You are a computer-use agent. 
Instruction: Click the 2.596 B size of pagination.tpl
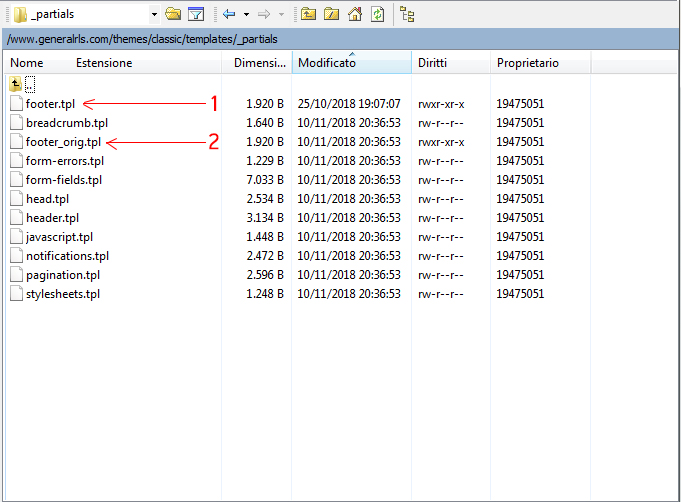[x=265, y=275]
